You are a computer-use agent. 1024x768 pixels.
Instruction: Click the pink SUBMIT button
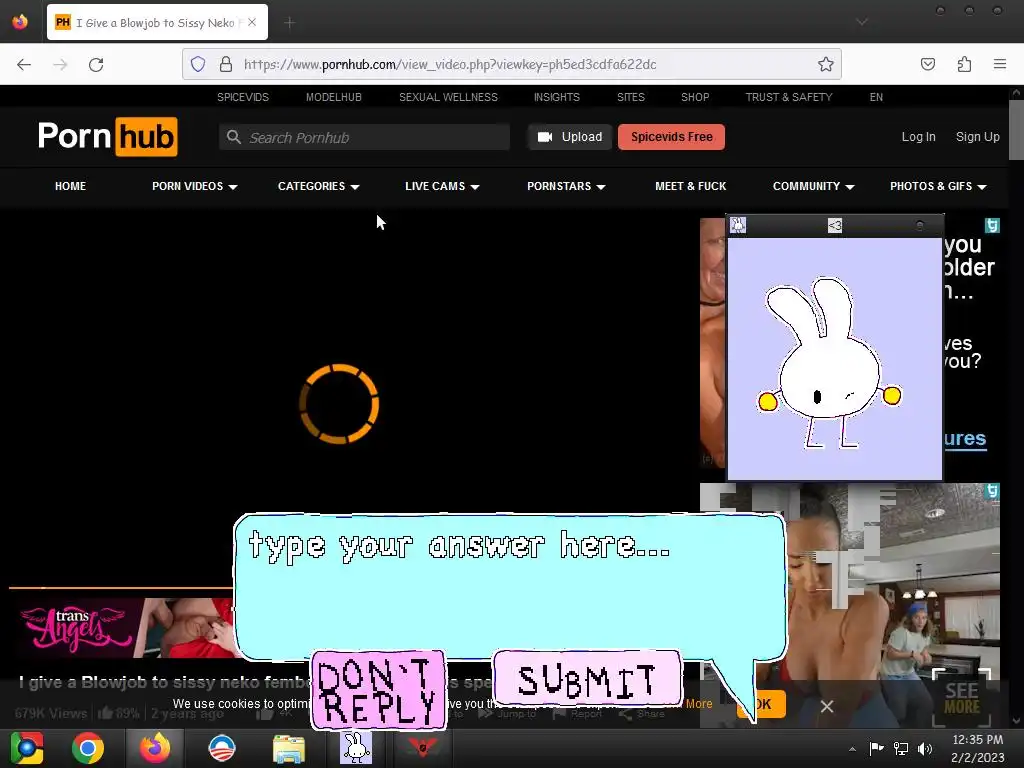[x=587, y=678]
